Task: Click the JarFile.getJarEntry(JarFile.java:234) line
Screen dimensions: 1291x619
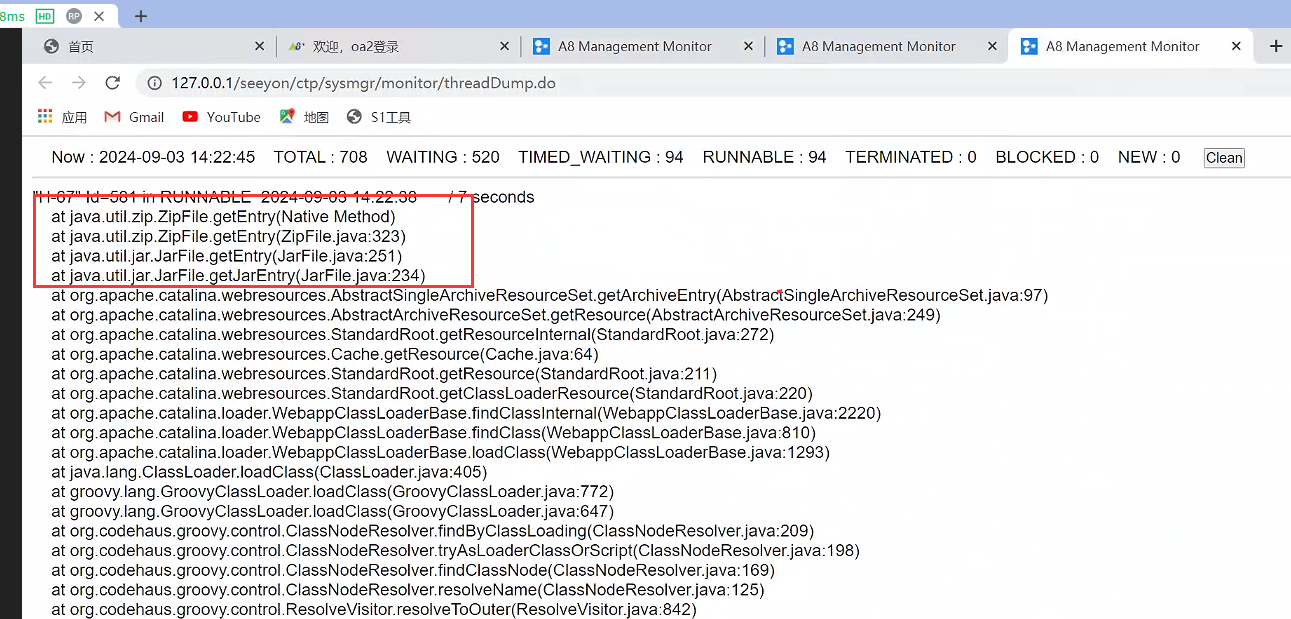Action: [238, 275]
